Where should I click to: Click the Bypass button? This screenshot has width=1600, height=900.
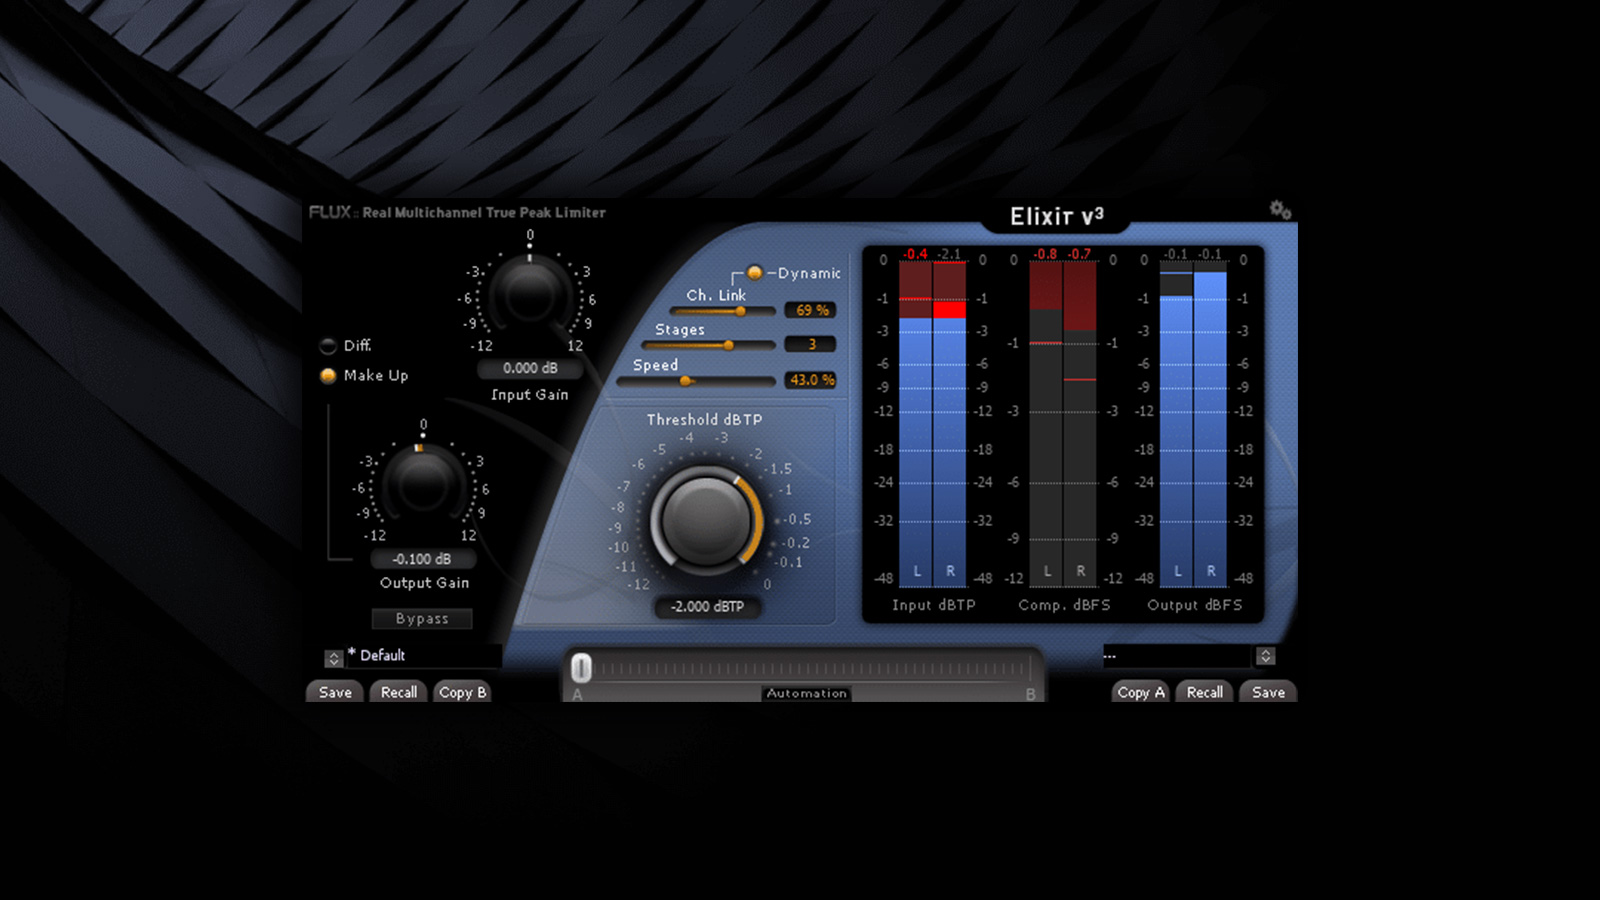[x=422, y=619]
